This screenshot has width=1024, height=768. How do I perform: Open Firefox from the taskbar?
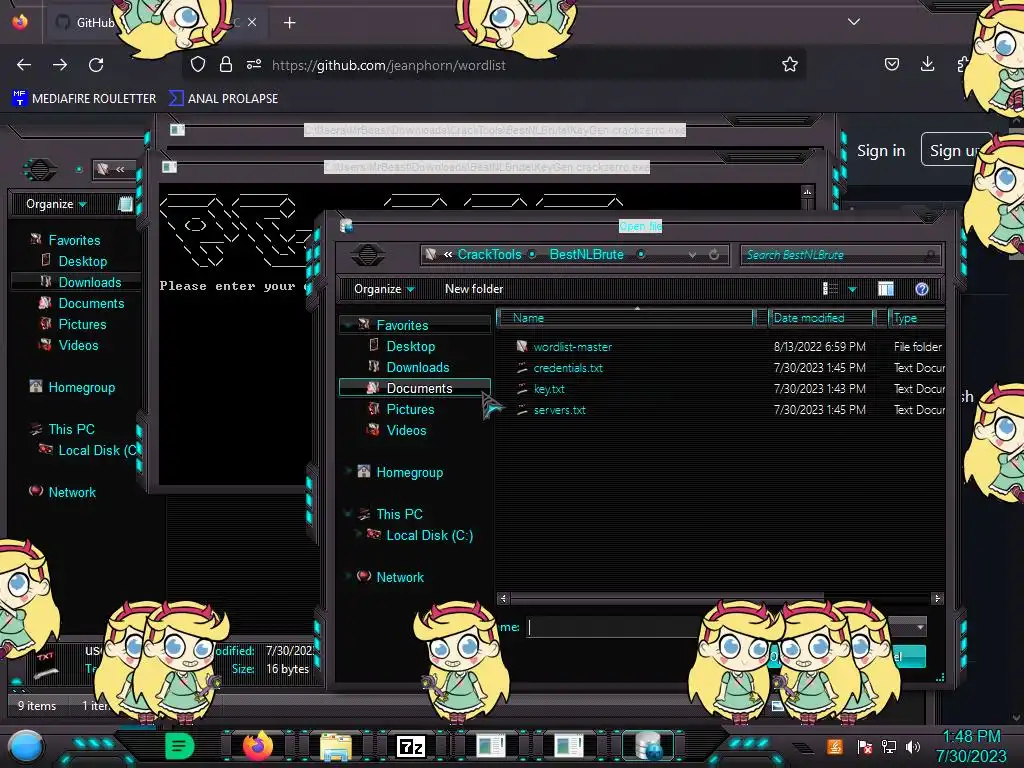258,746
